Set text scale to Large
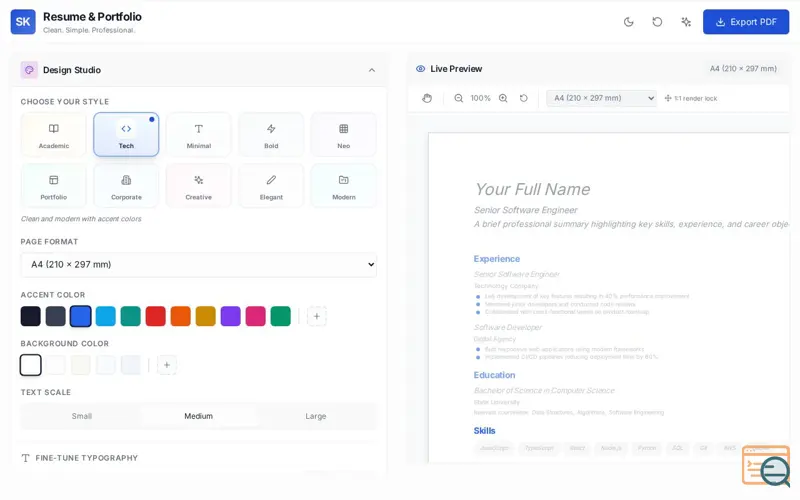This screenshot has height=500, width=800. [x=316, y=416]
